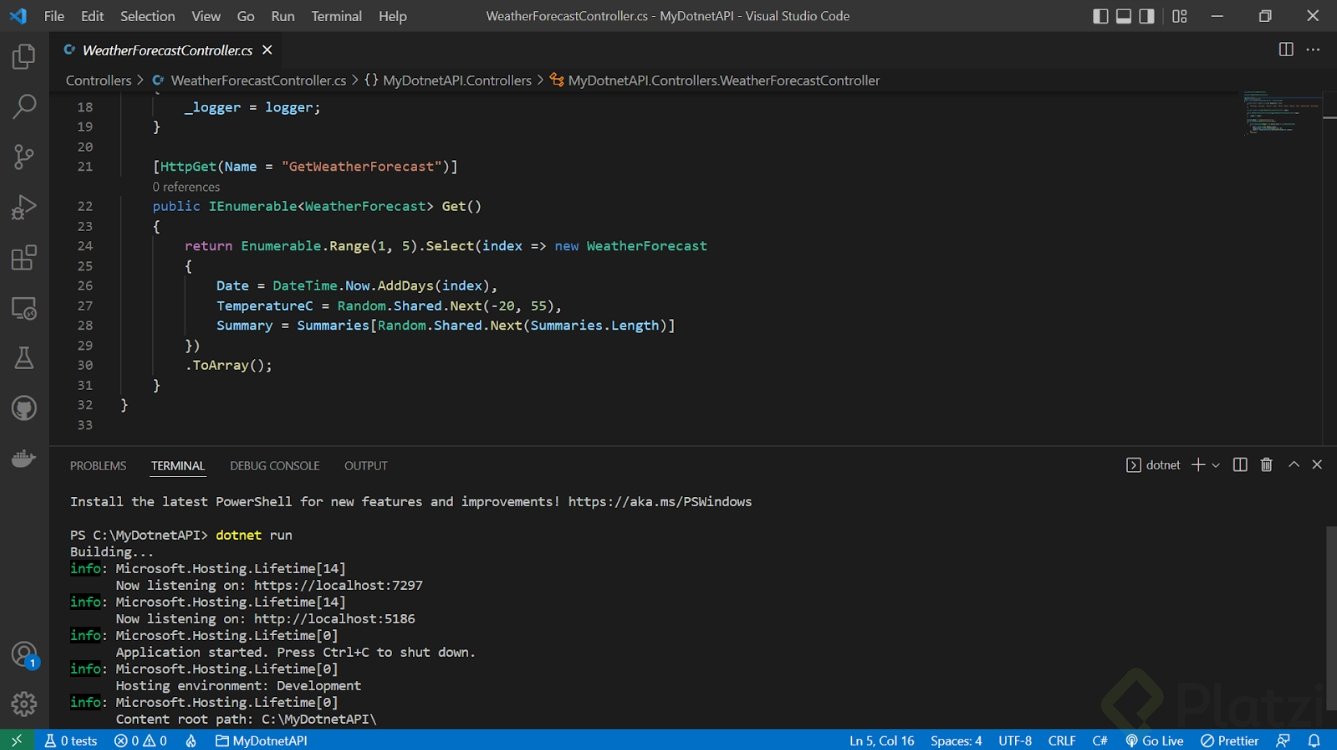Open the Extensions view
The height and width of the screenshot is (750, 1337).
(24, 257)
